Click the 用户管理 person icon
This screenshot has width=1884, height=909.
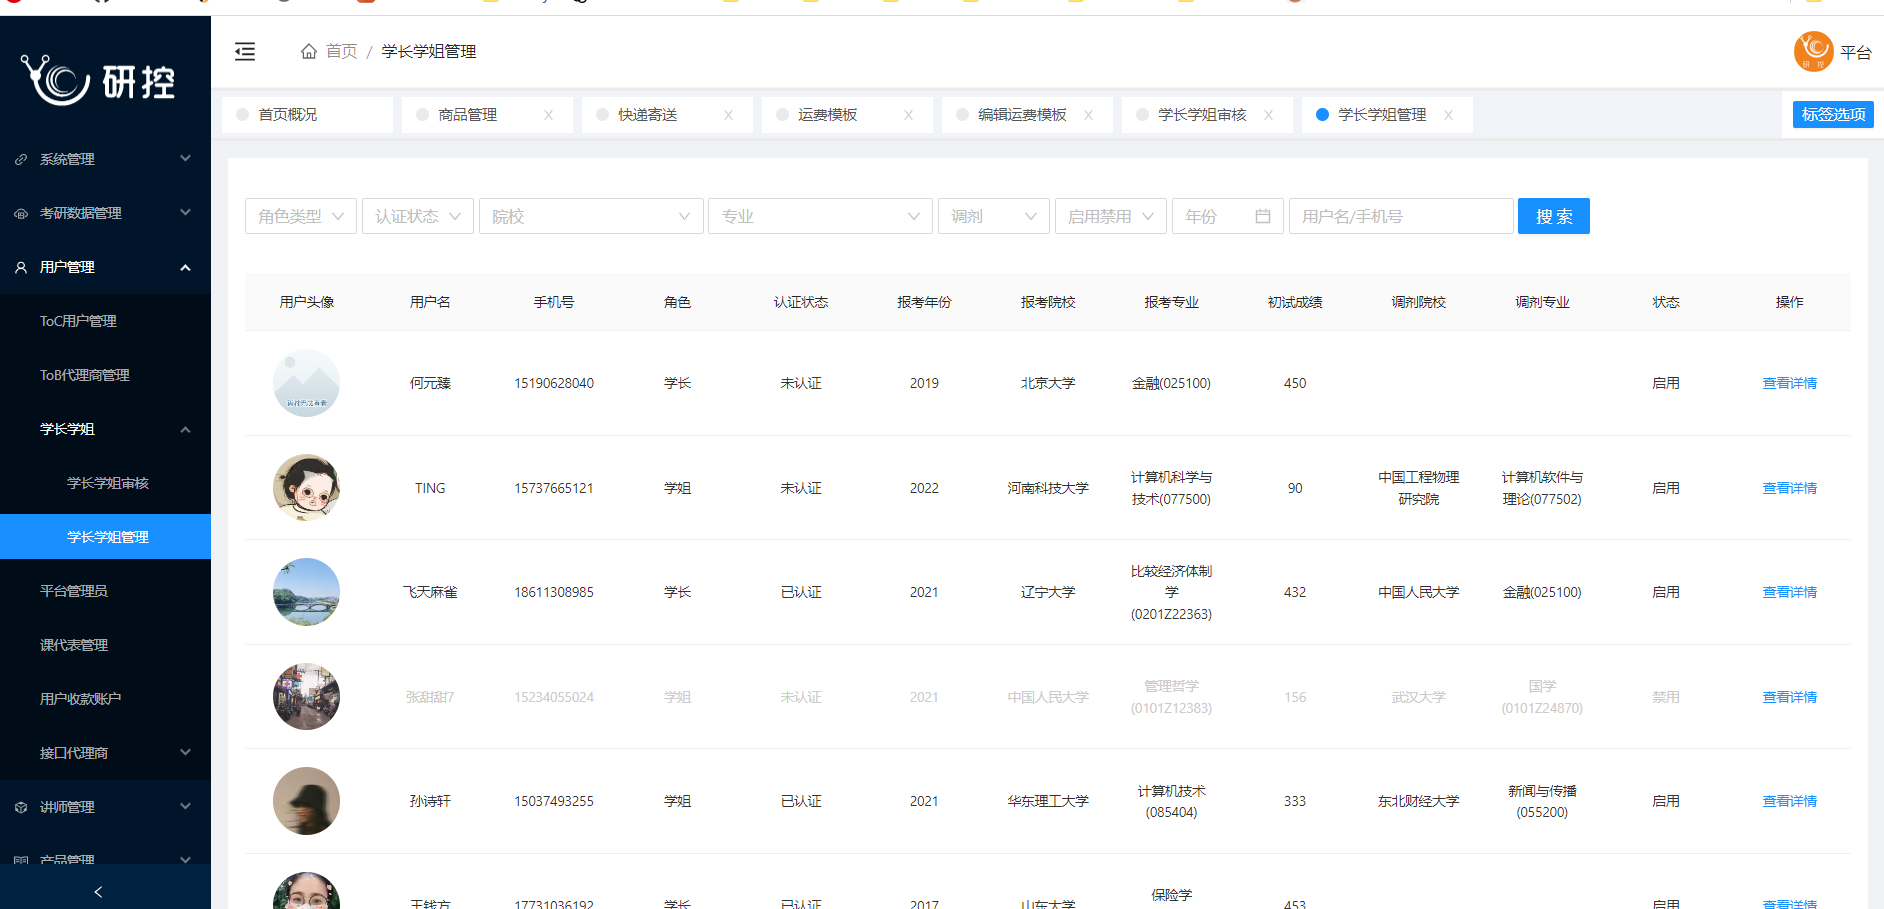(21, 267)
